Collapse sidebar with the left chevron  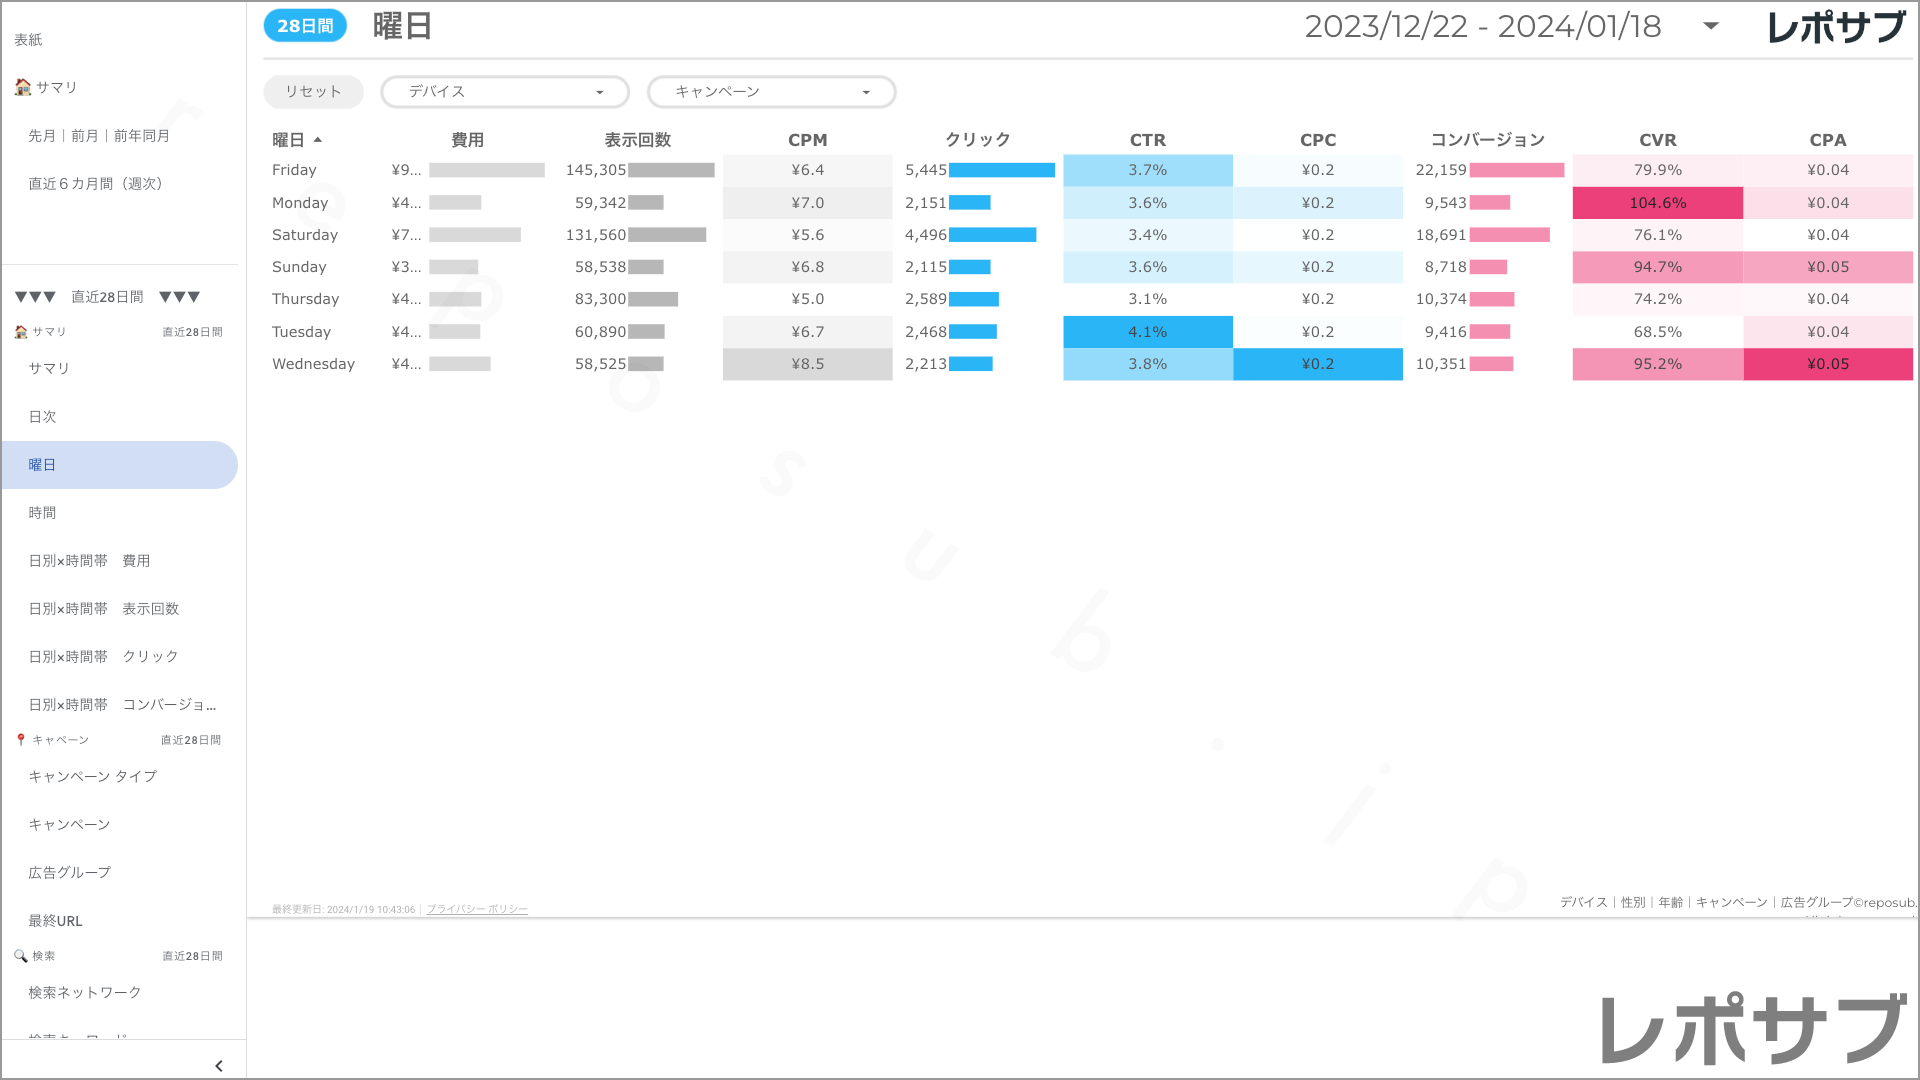click(219, 1066)
